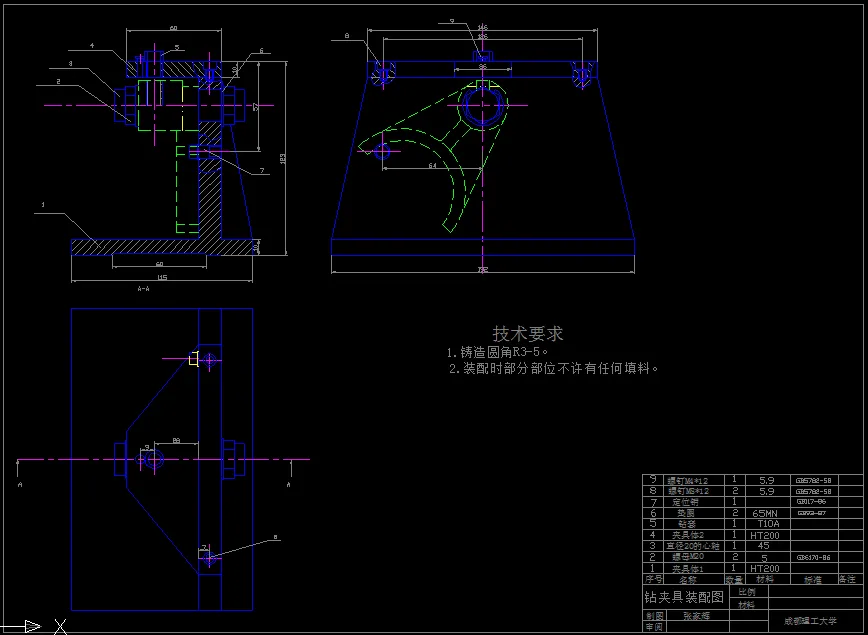
Task: Select the material 45 in row 3
Action: pos(764,546)
